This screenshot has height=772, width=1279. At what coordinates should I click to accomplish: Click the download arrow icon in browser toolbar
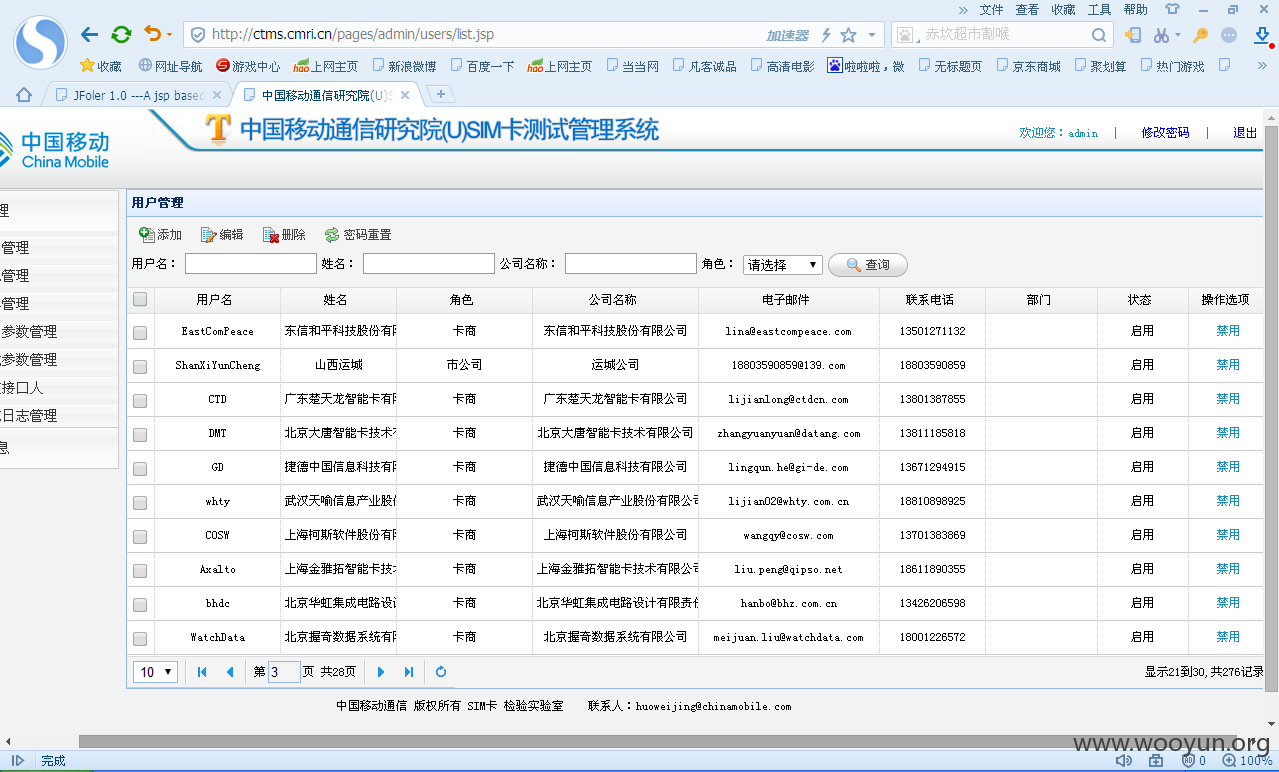pos(1262,35)
